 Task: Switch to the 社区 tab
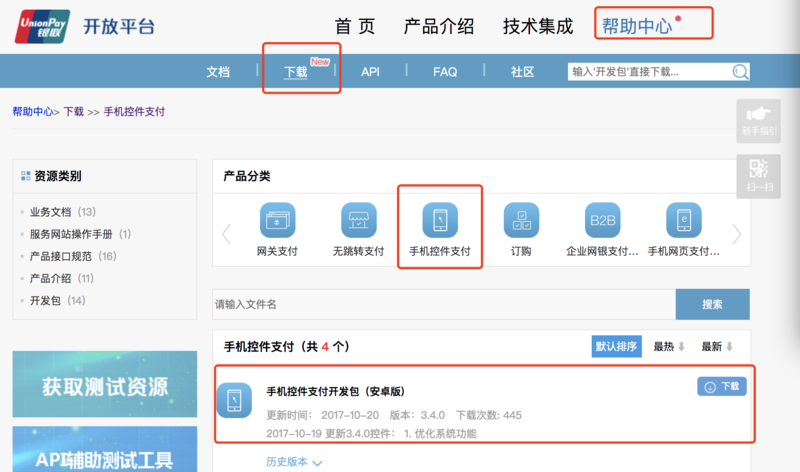522,72
